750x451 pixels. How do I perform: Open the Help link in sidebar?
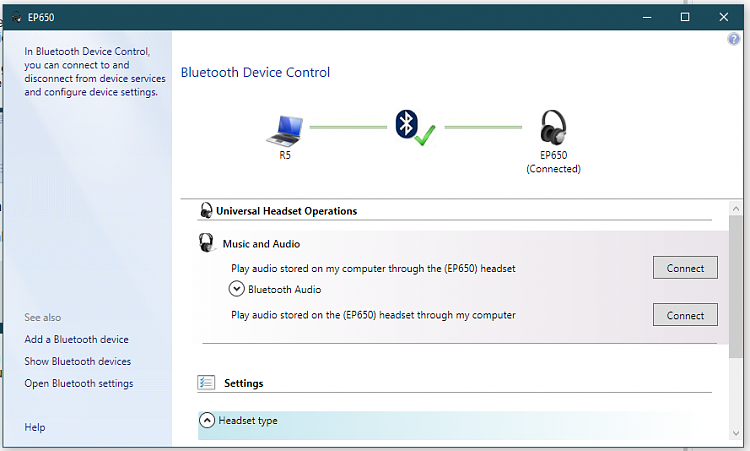pyautogui.click(x=35, y=427)
